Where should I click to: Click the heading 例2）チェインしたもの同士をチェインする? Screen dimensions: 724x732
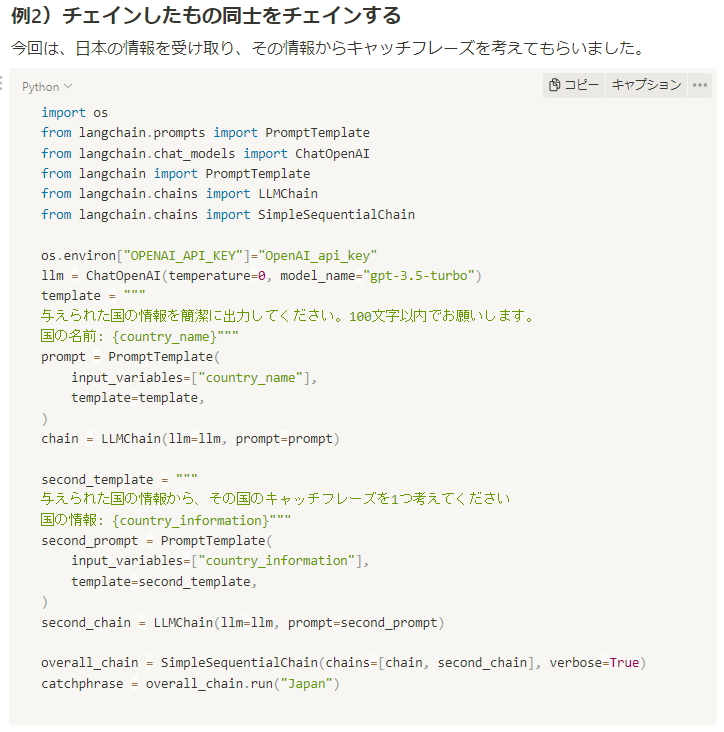coord(205,16)
